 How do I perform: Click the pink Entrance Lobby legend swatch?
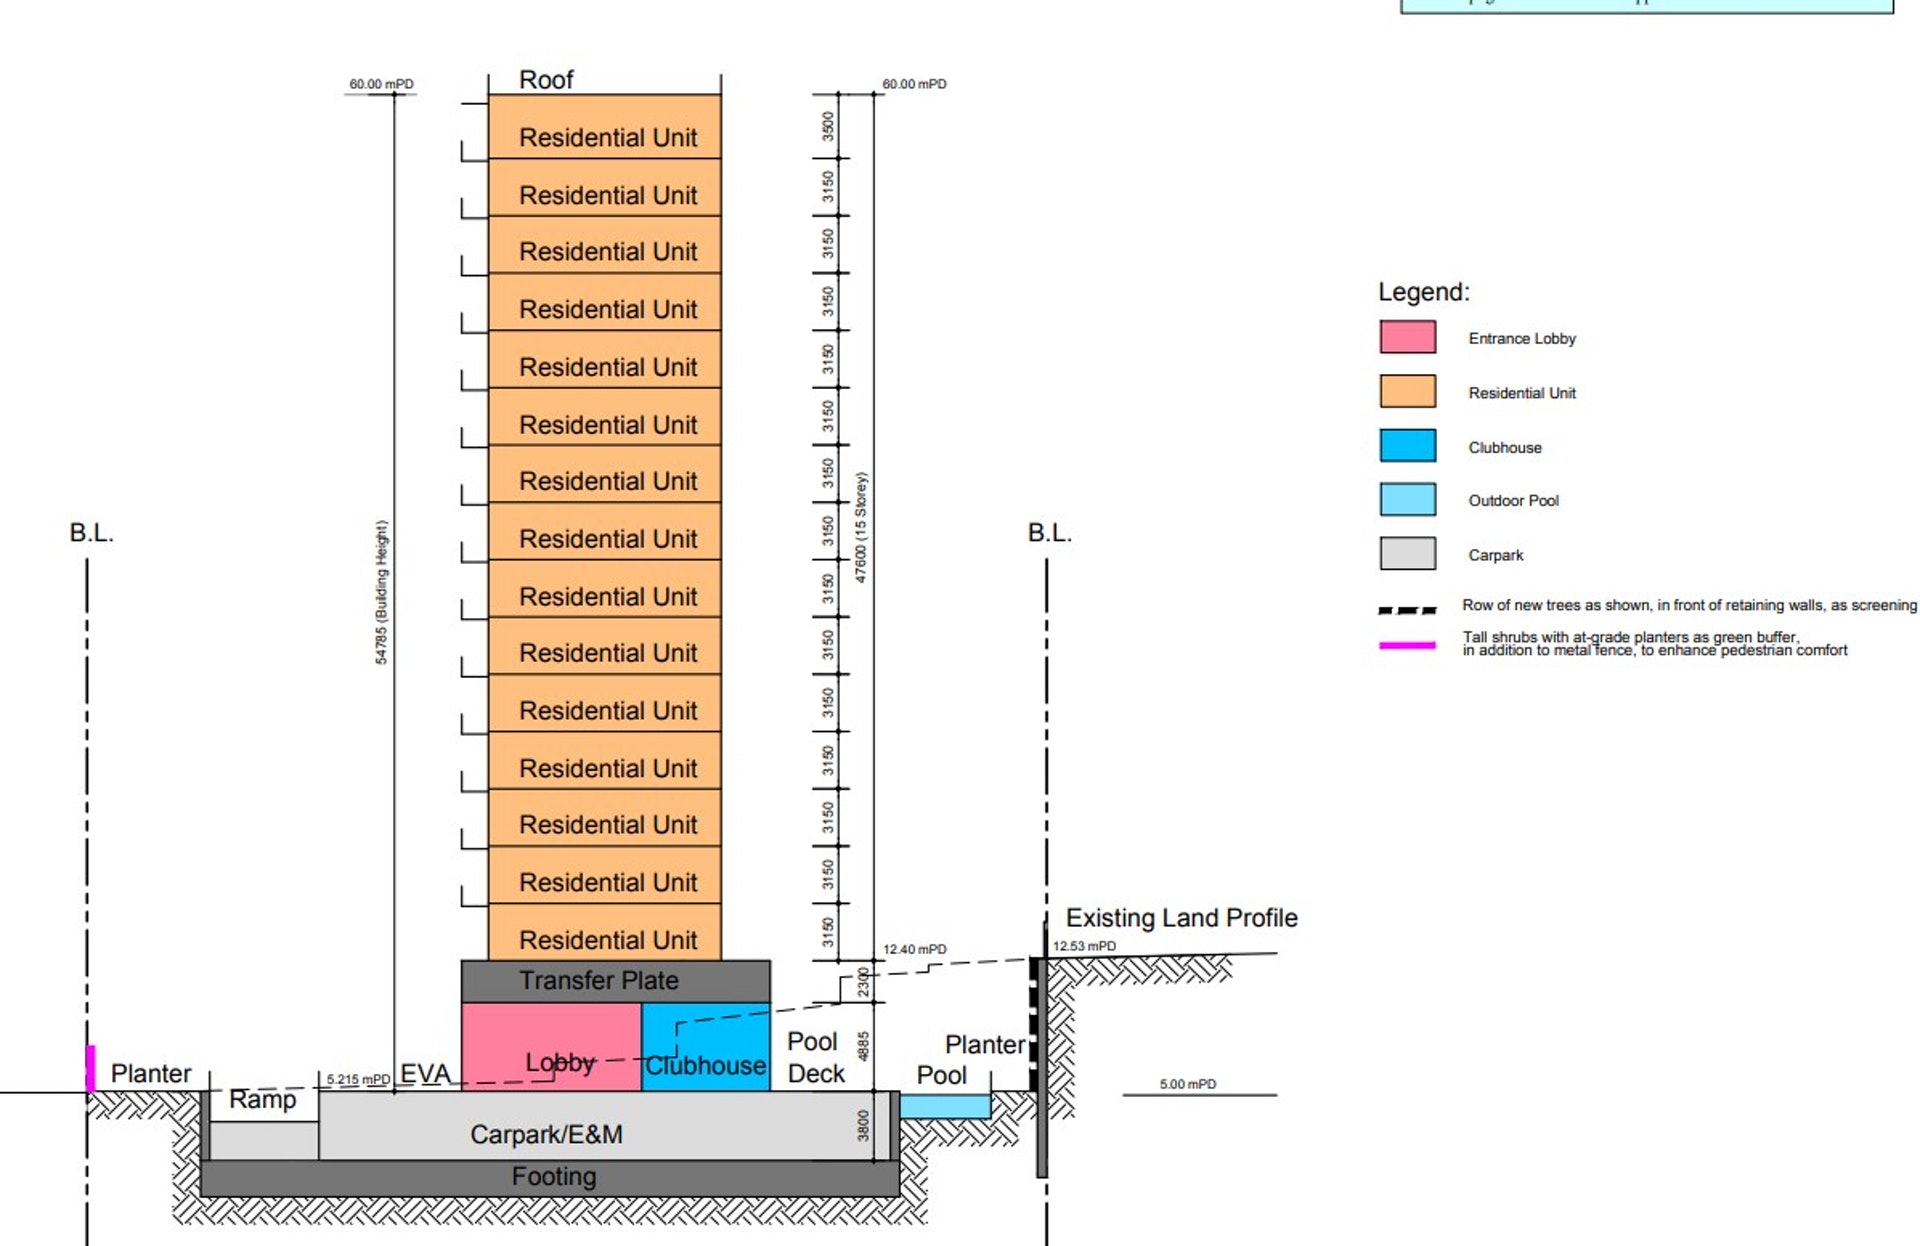pyautogui.click(x=1408, y=337)
